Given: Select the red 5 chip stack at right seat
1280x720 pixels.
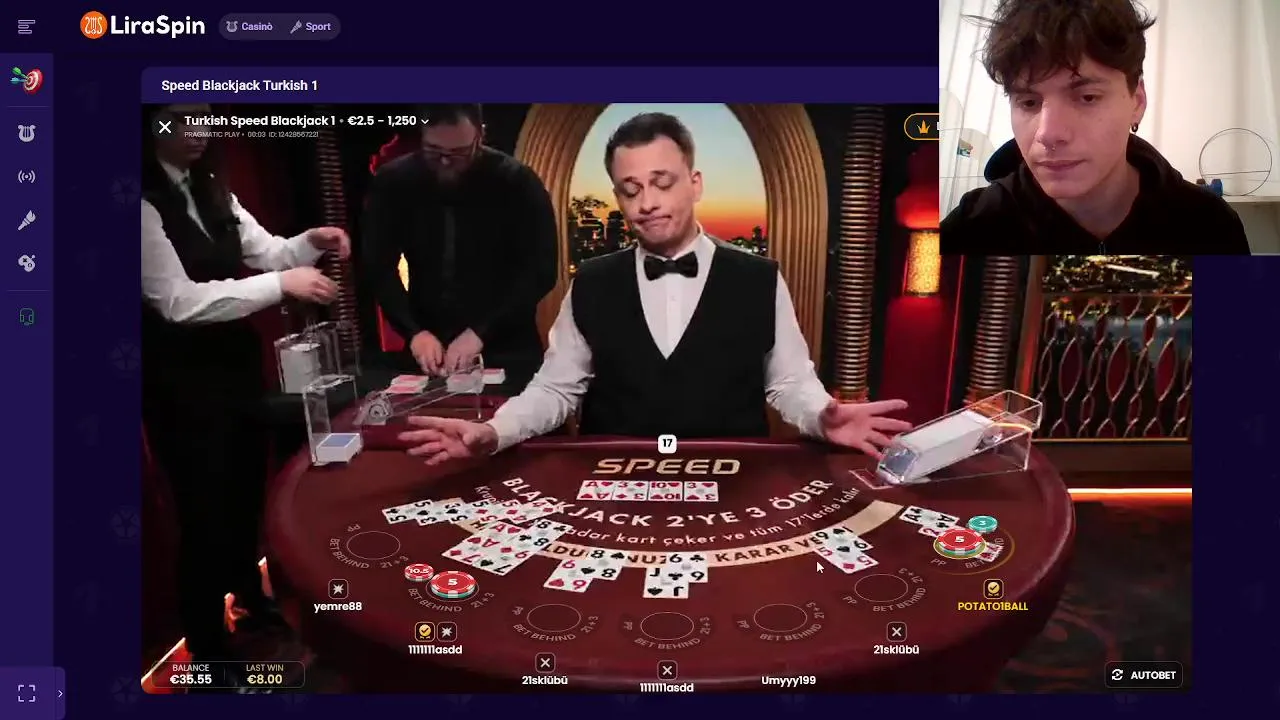Looking at the screenshot, I should [959, 542].
